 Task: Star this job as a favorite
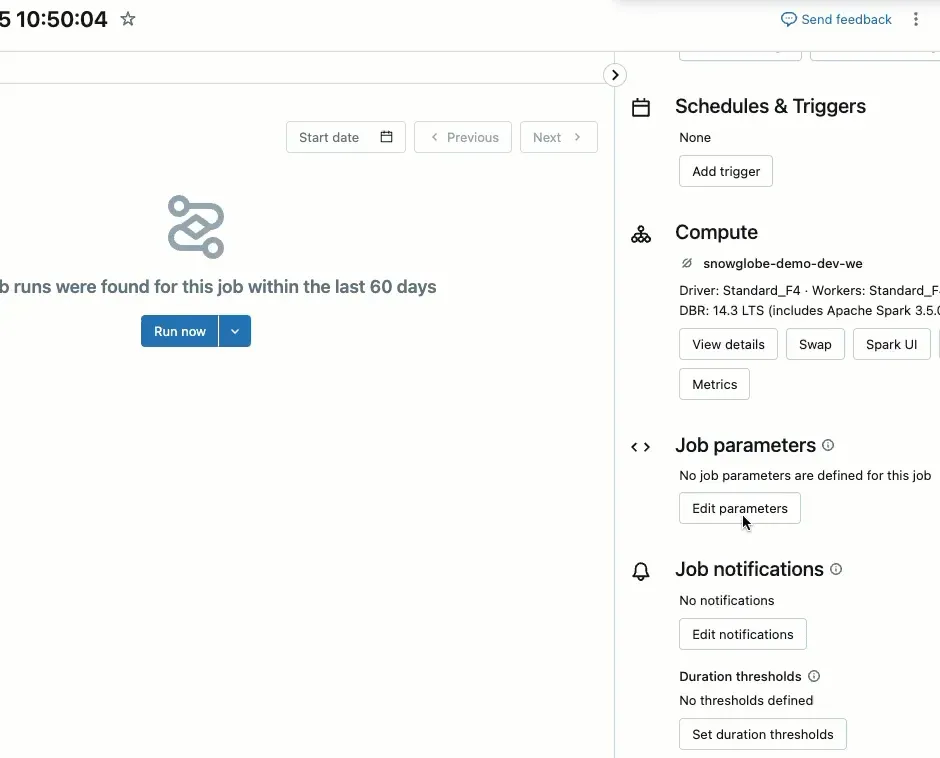(128, 19)
